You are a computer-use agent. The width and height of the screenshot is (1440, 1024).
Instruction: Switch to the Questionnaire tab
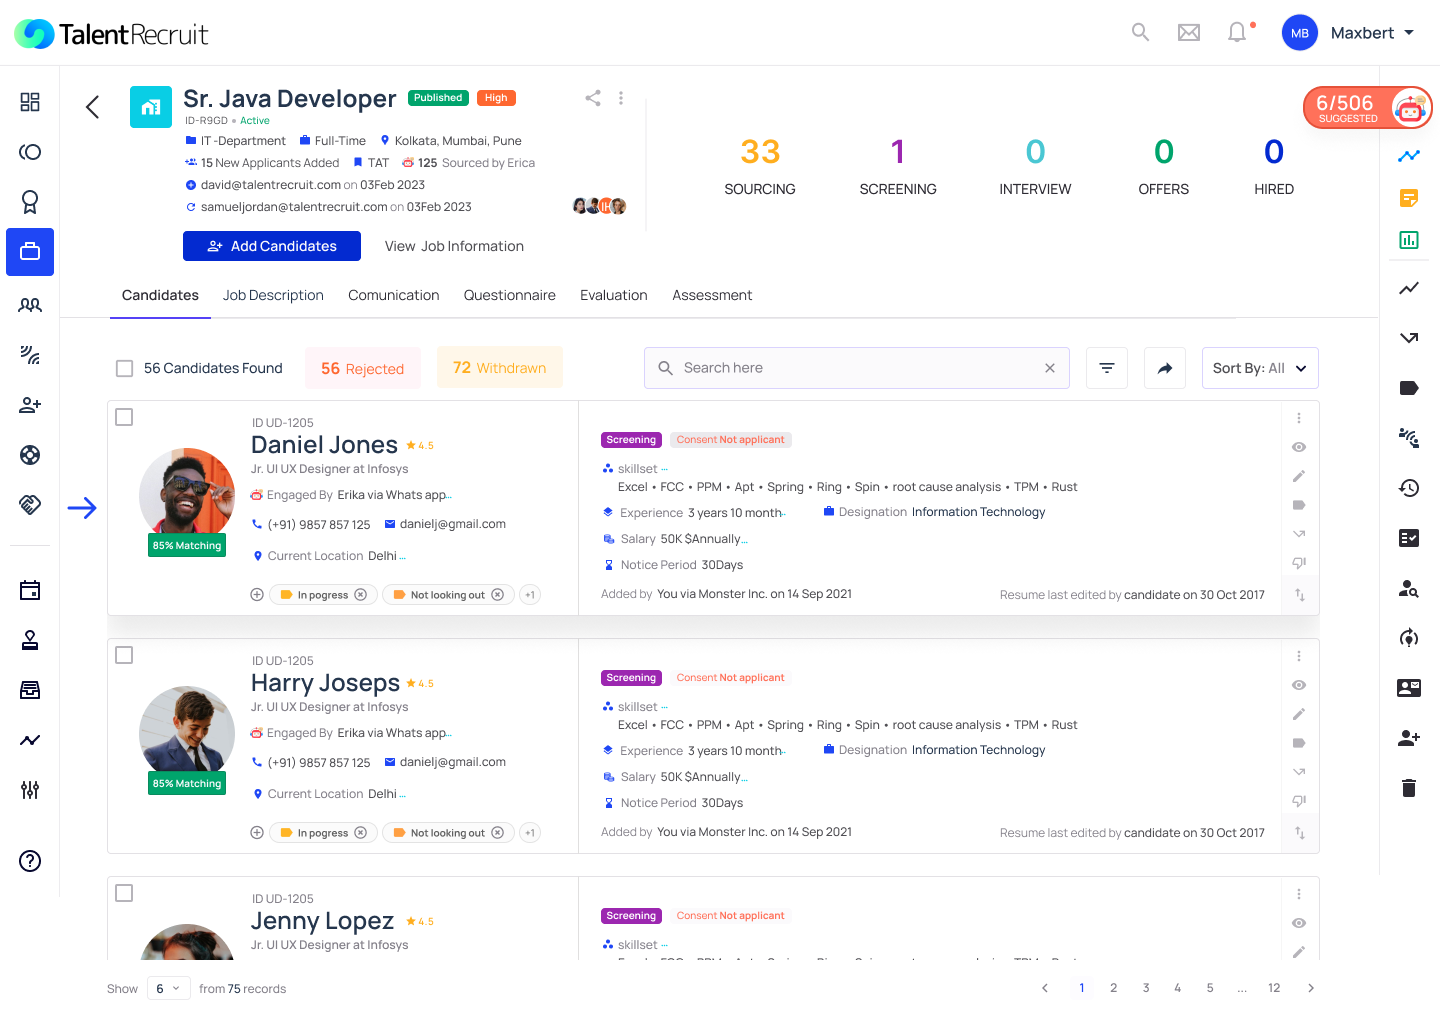(x=510, y=296)
